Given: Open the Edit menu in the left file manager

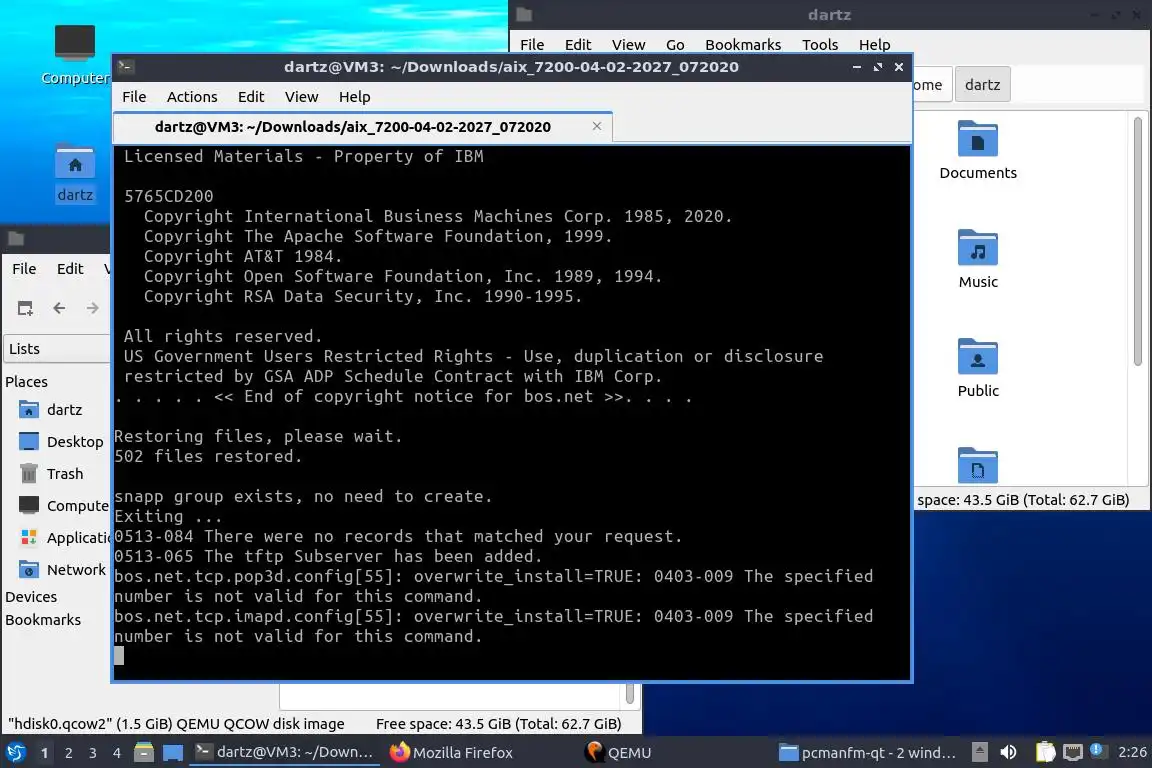Looking at the screenshot, I should tap(70, 269).
